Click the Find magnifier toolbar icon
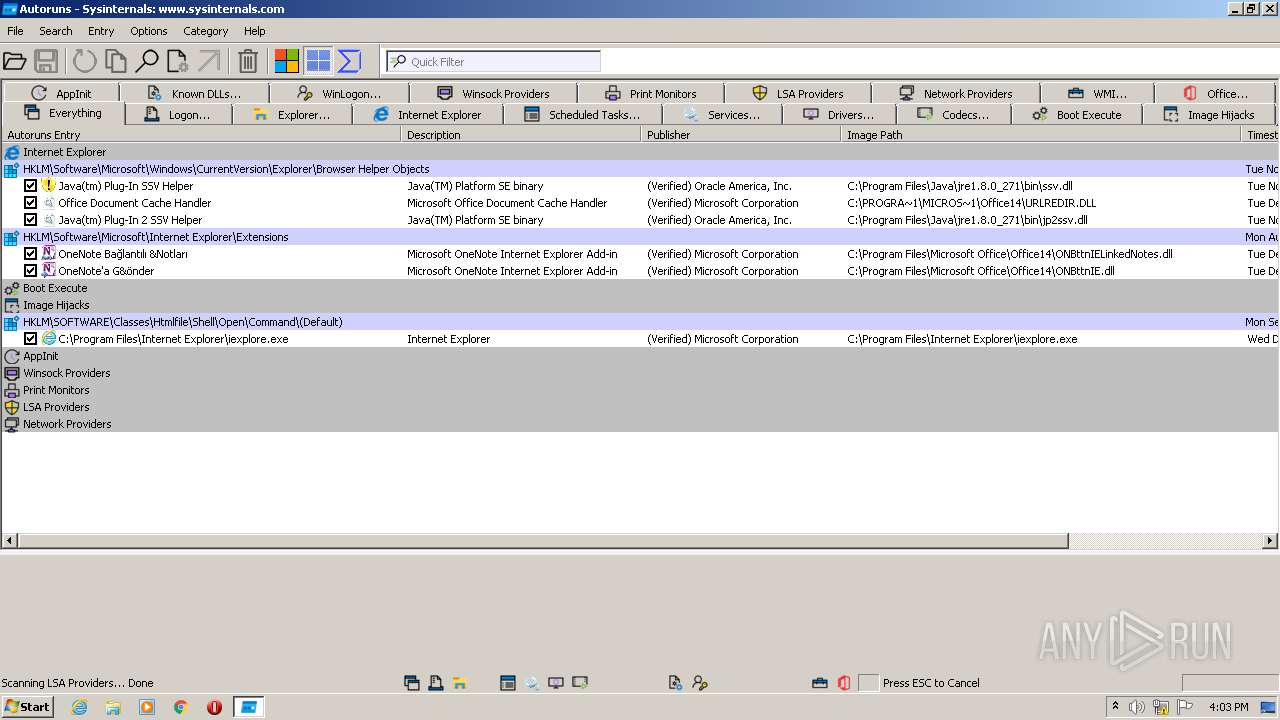 click(147, 61)
